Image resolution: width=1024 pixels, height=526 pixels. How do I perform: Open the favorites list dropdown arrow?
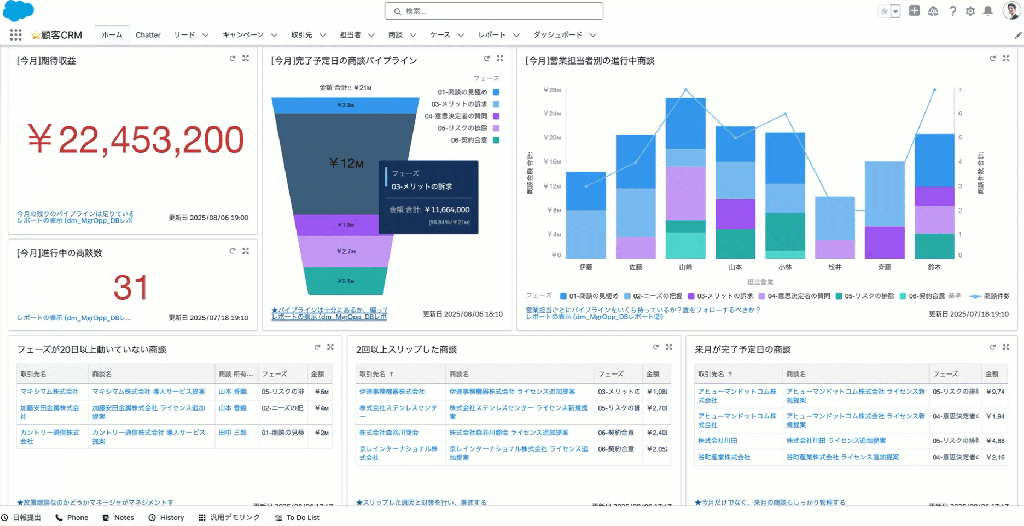pyautogui.click(x=895, y=11)
